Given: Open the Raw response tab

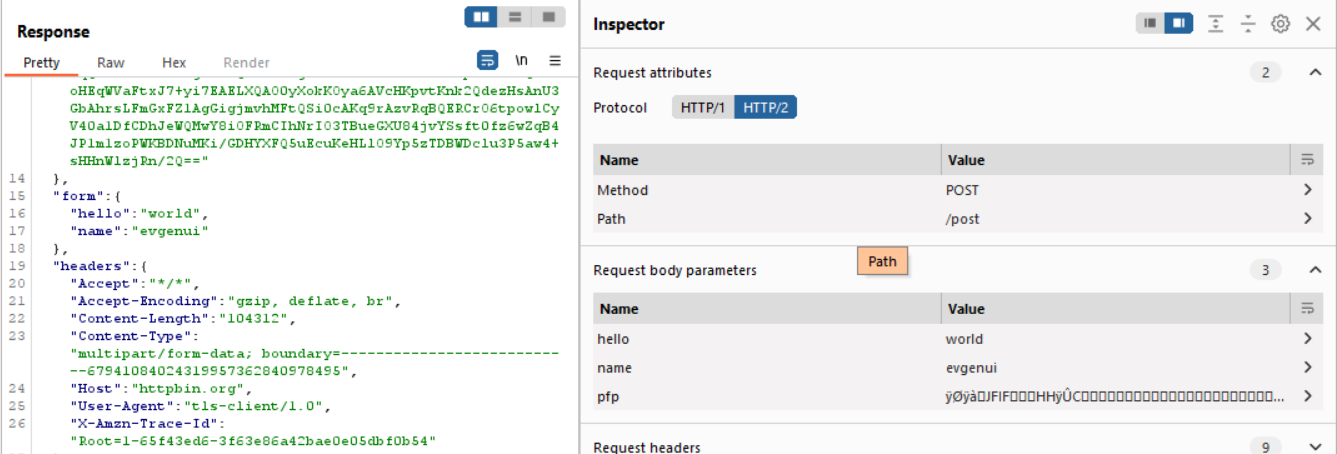Looking at the screenshot, I should point(111,62).
